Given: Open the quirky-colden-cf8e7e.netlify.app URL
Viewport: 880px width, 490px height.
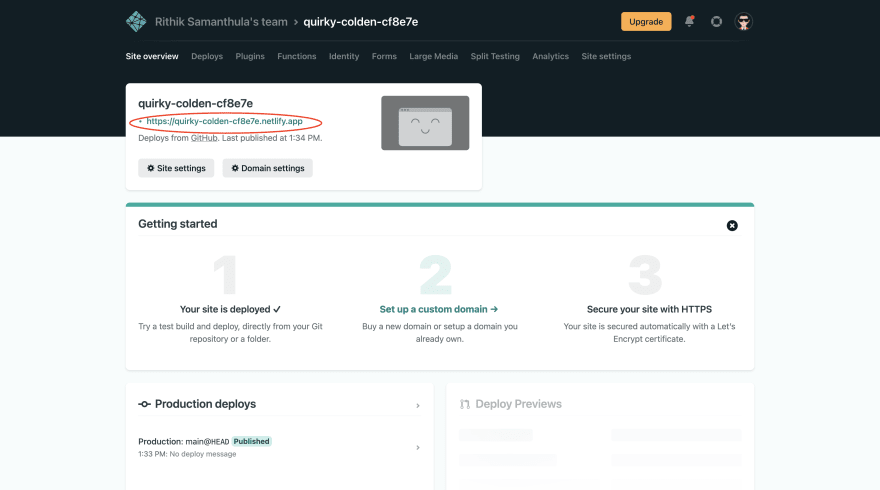Looking at the screenshot, I should click(224, 121).
